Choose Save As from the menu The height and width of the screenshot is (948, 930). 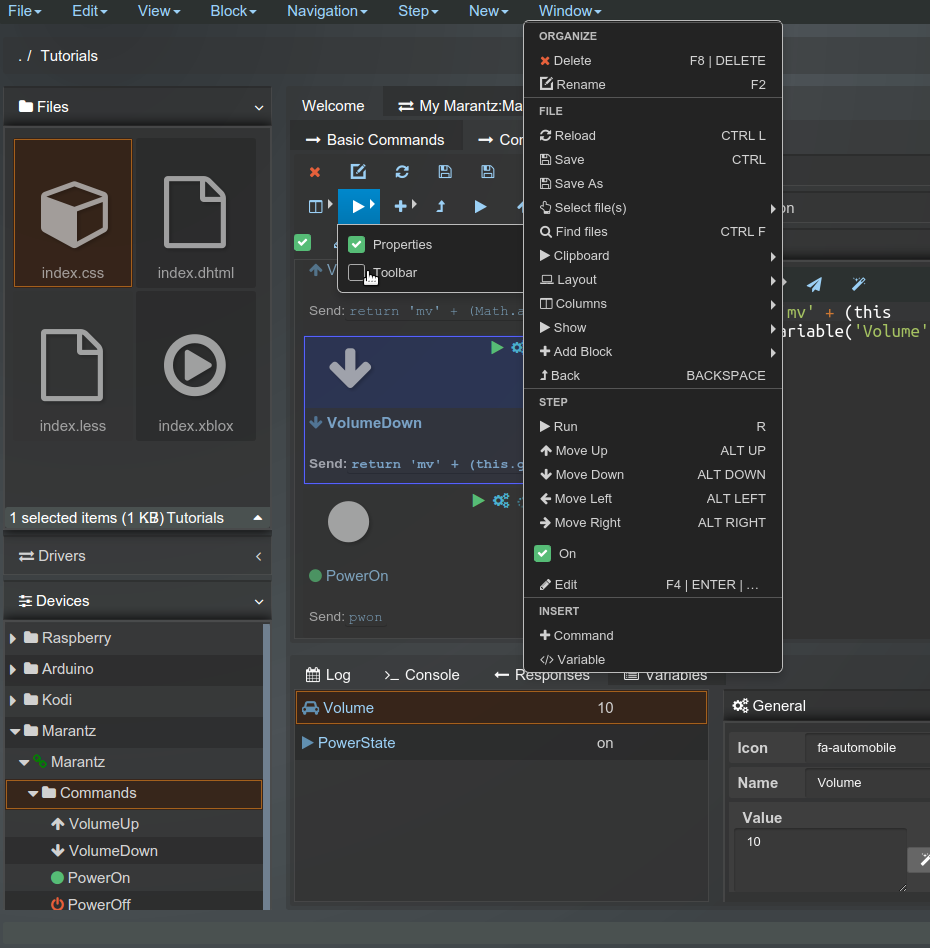click(x=579, y=184)
